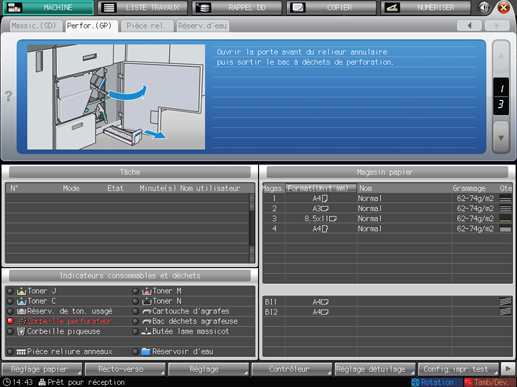Click the Tâche list scrollbar
The width and height of the screenshot is (517, 387).
[252, 228]
